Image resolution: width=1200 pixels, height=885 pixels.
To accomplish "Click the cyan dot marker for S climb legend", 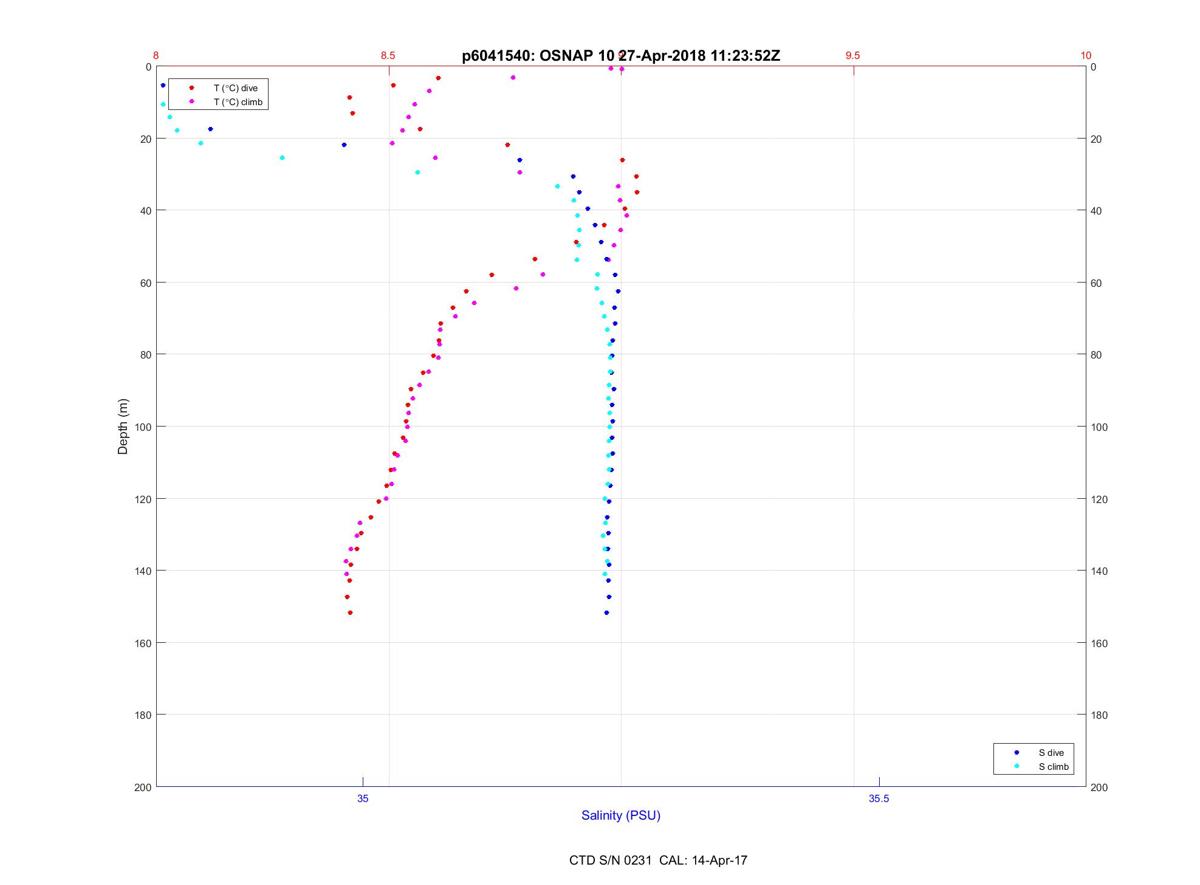I will click(x=1016, y=767).
